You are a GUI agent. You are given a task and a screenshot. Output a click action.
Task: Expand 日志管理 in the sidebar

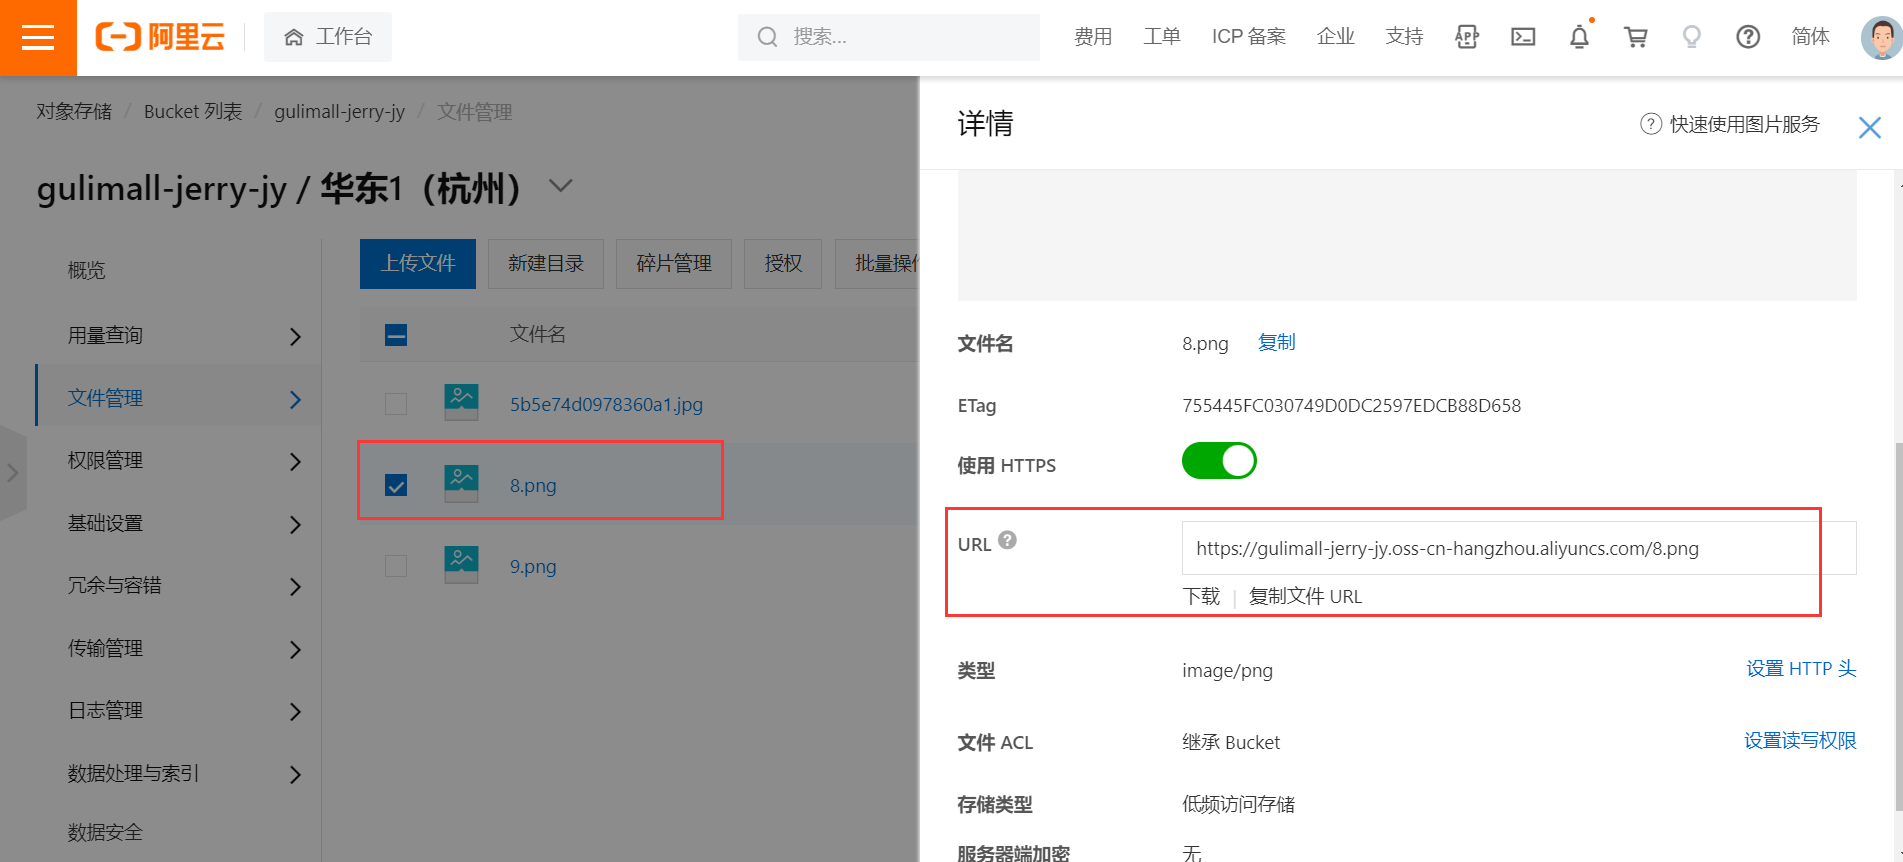tap(295, 712)
